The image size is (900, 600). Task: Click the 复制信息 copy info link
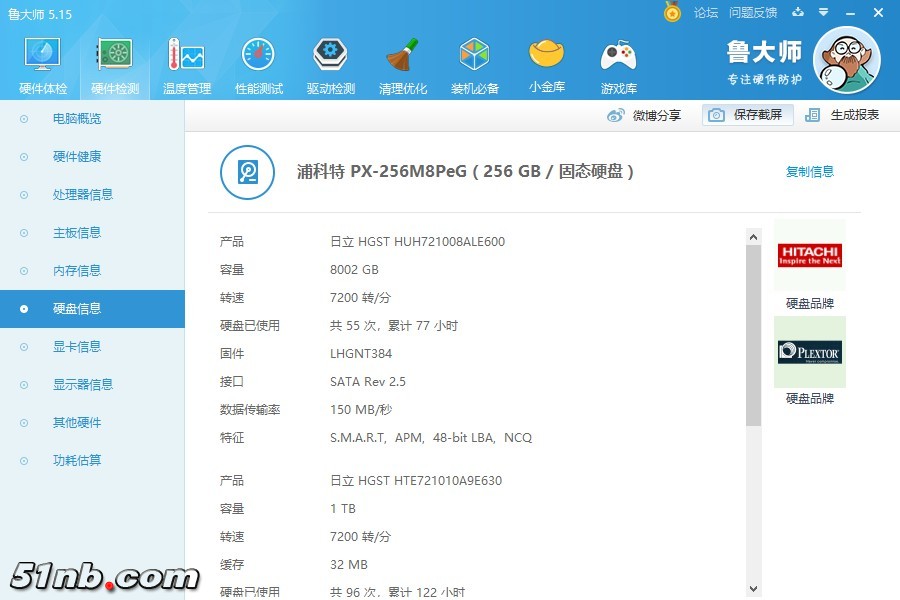809,172
